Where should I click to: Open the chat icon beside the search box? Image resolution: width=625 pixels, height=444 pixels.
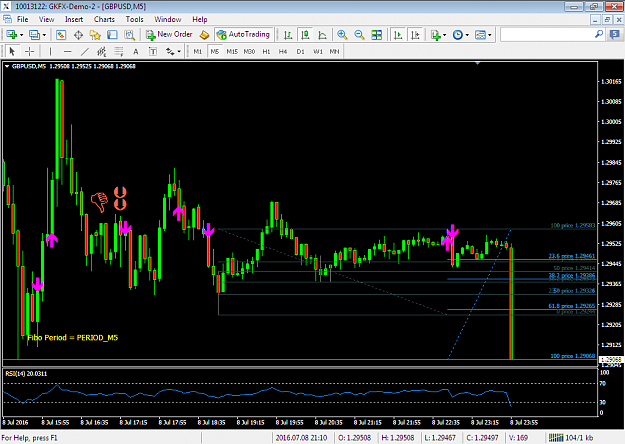[615, 35]
